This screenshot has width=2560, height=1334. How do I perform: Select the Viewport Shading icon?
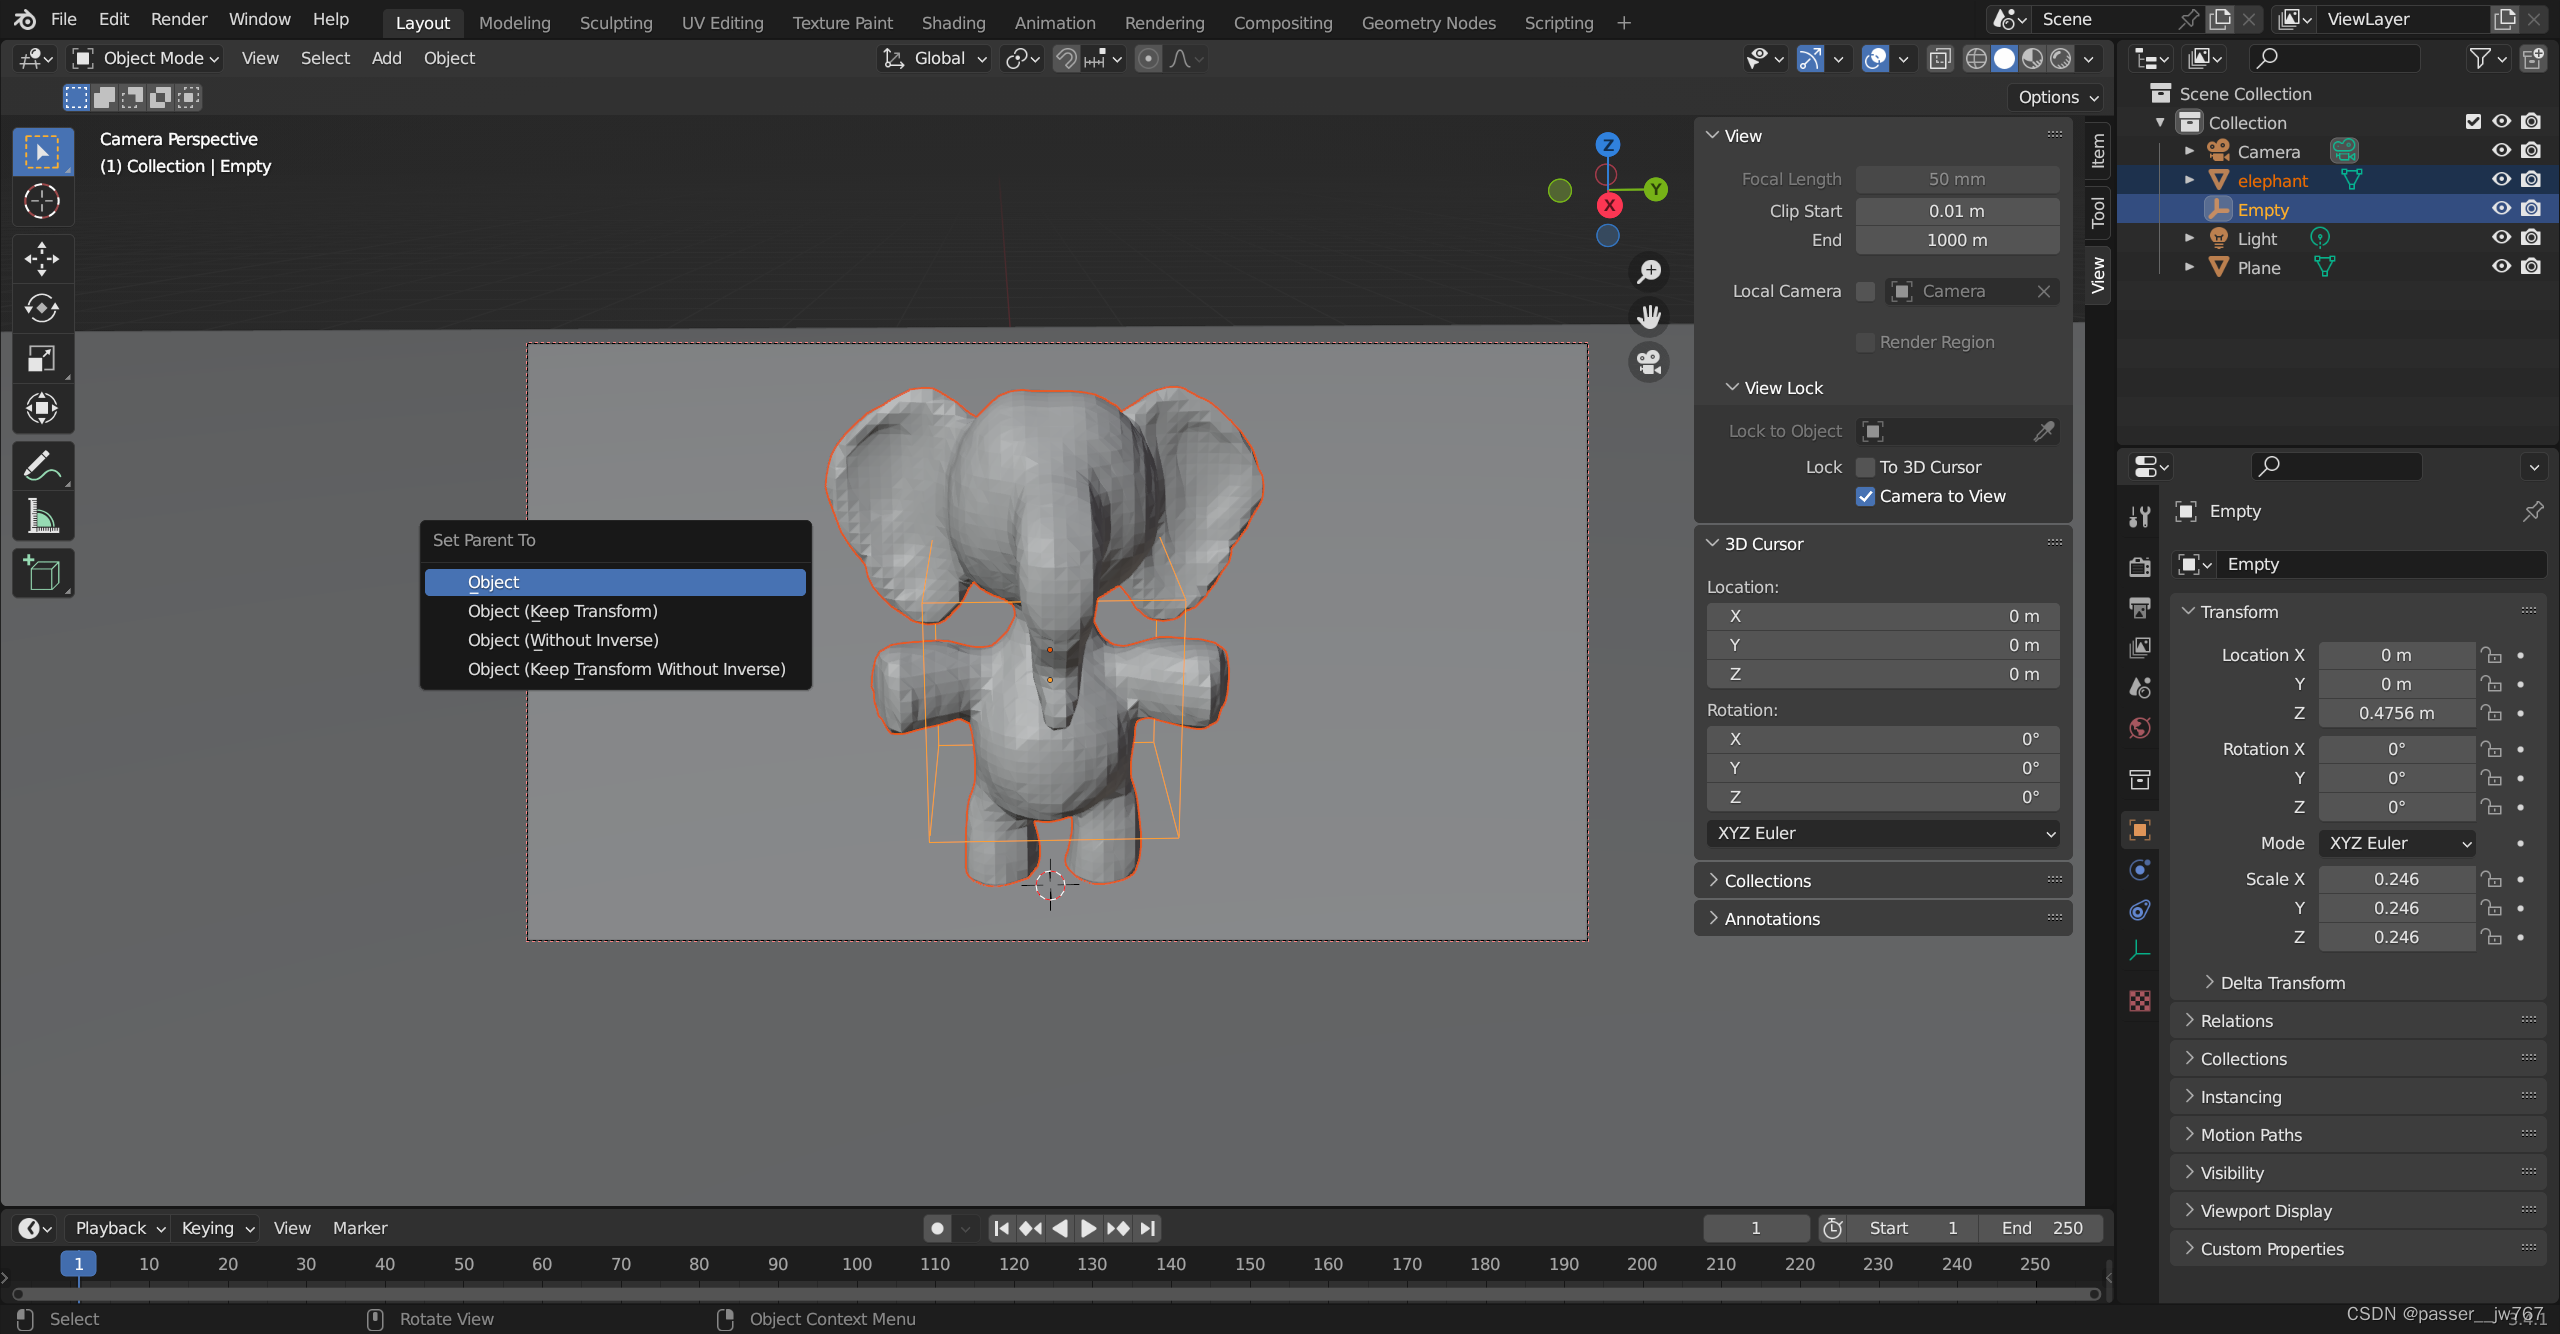click(2005, 58)
